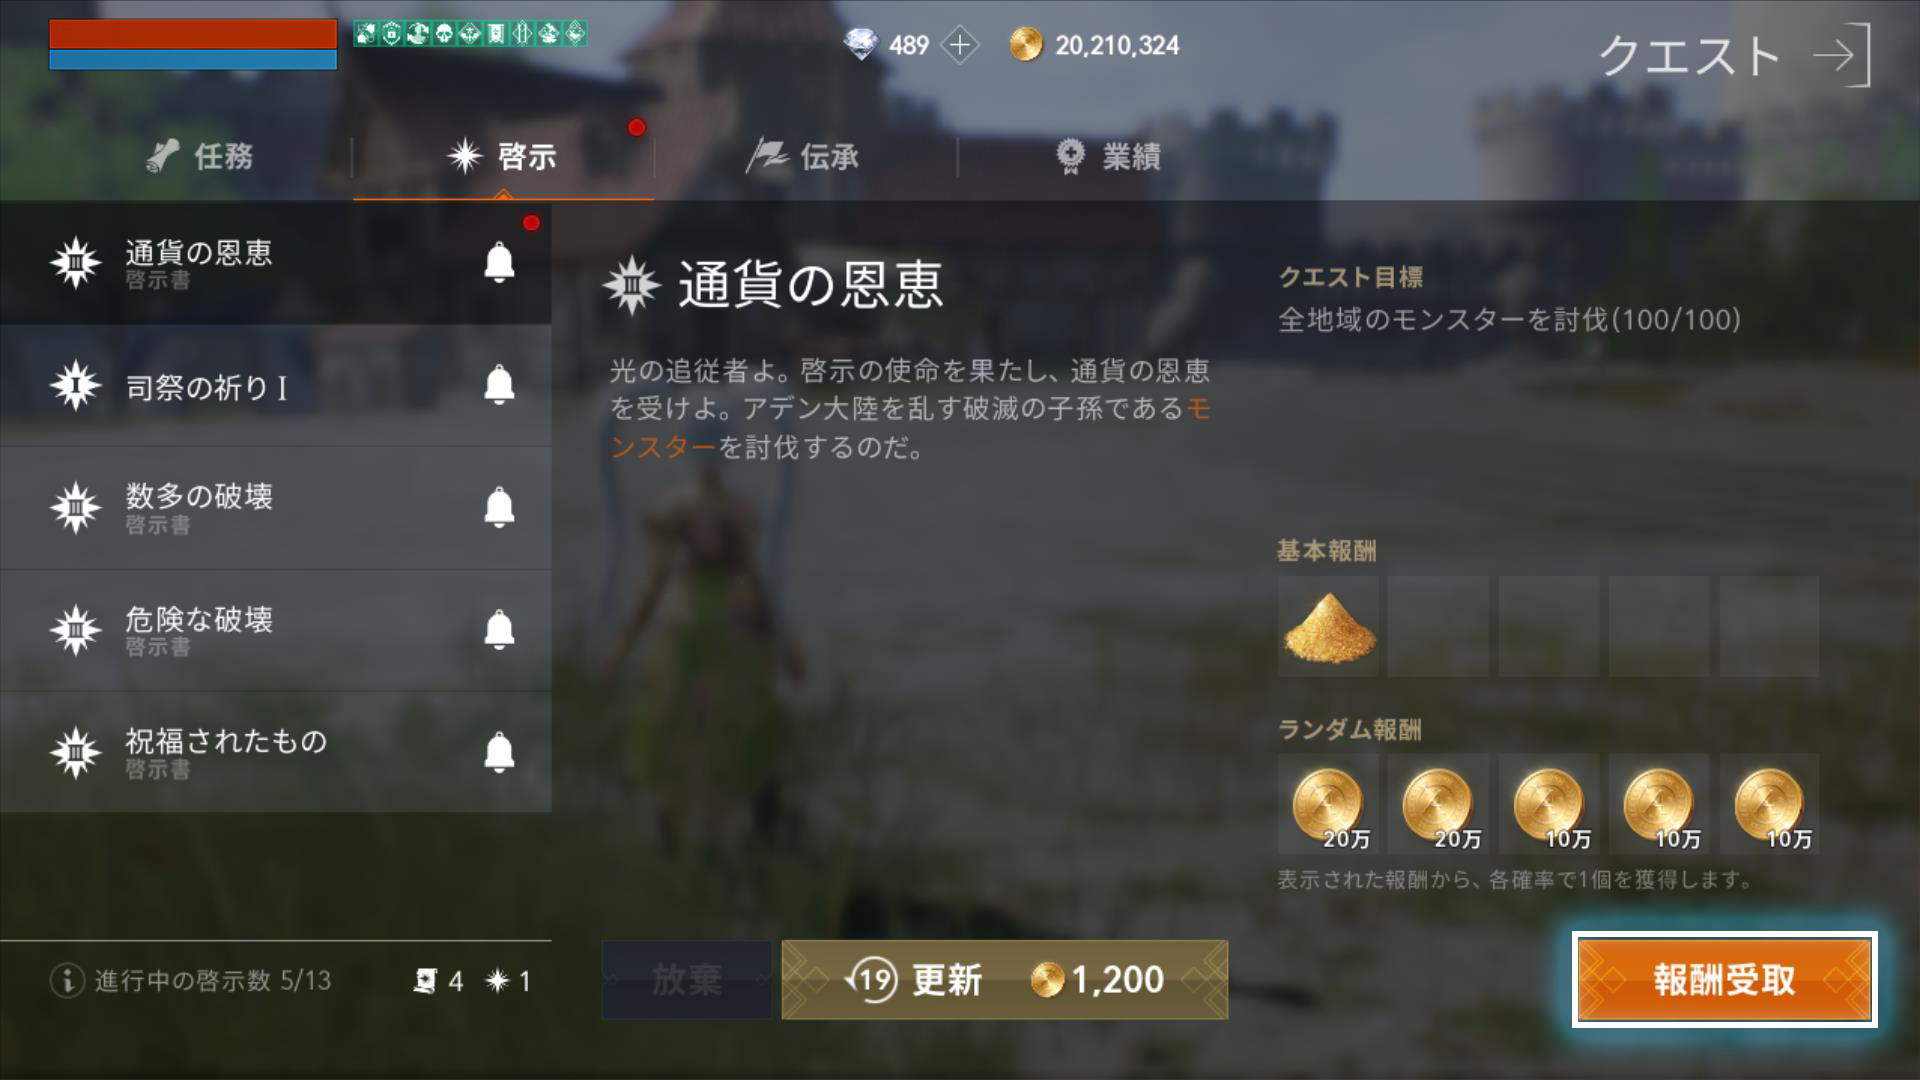Open the 伝承 tab
Viewport: 1920px width, 1080px height.
pos(805,157)
